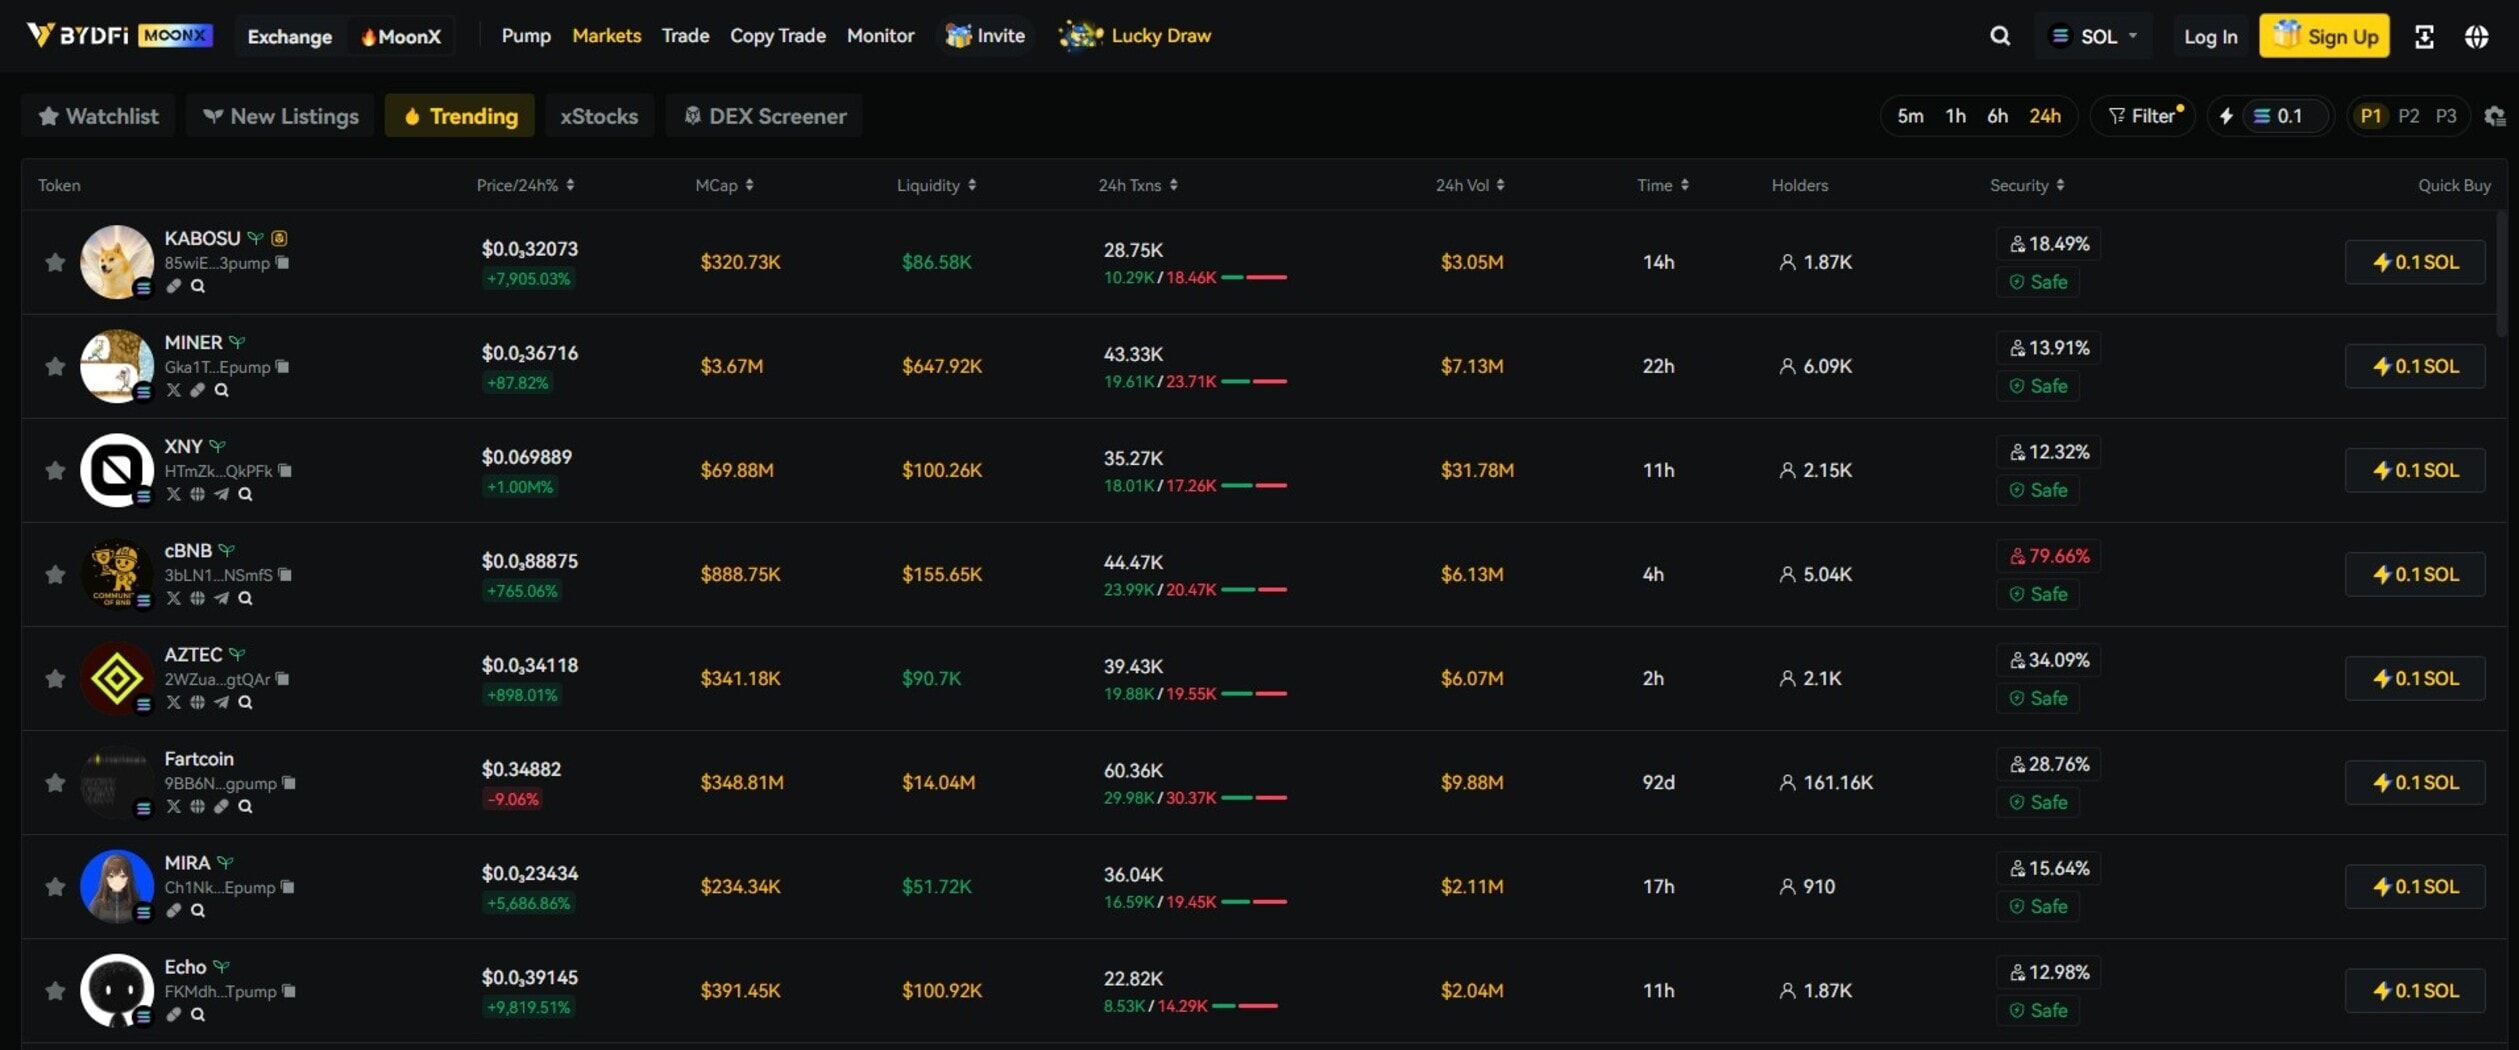2519x1050 pixels.
Task: Open the xStocks tab
Action: click(599, 116)
